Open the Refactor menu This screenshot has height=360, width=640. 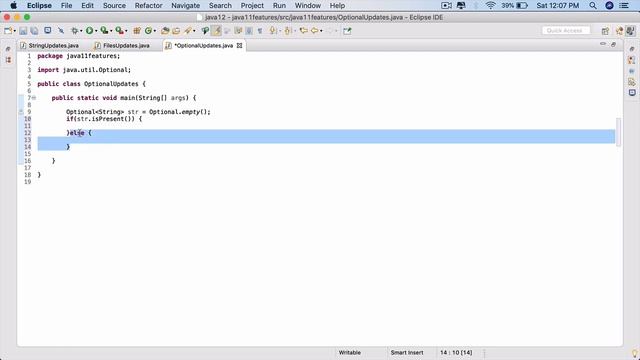[x=149, y=6]
